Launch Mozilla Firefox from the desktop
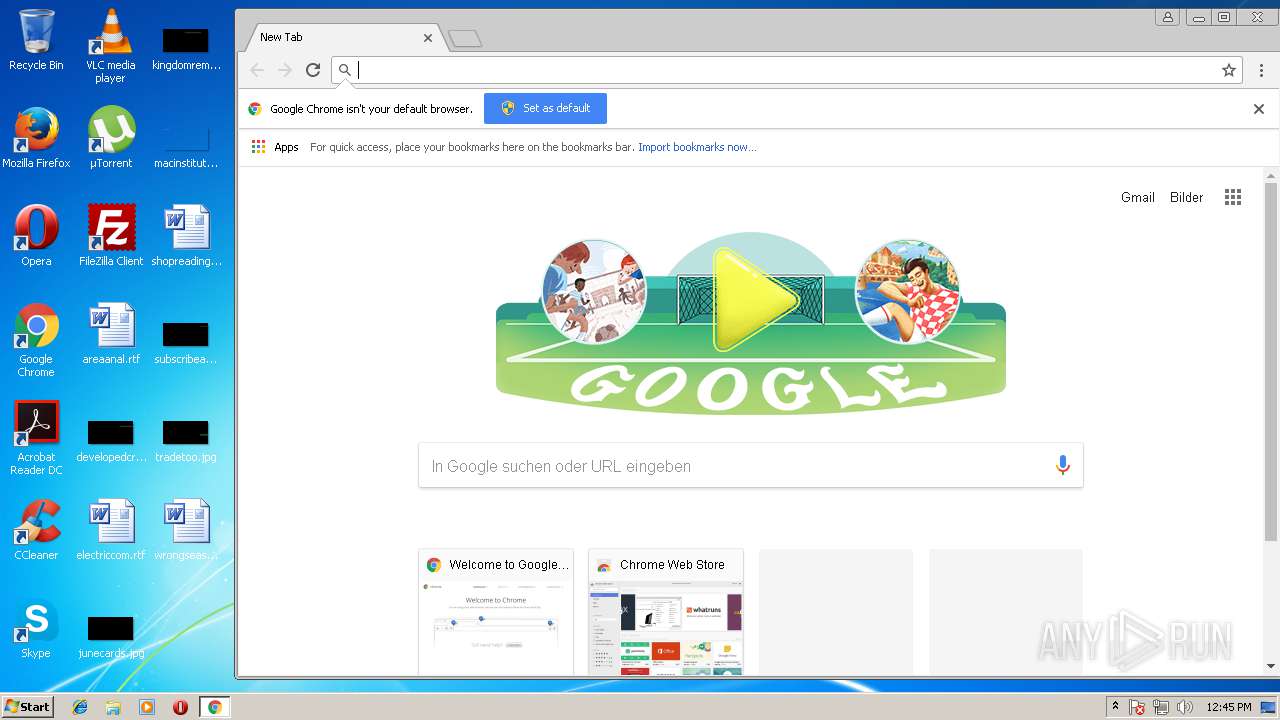The width and height of the screenshot is (1280, 720). coord(36,138)
